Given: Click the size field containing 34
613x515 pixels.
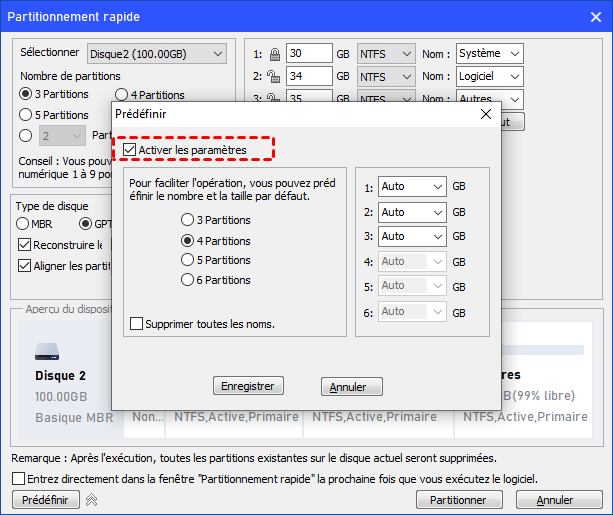Looking at the screenshot, I should click(309, 76).
